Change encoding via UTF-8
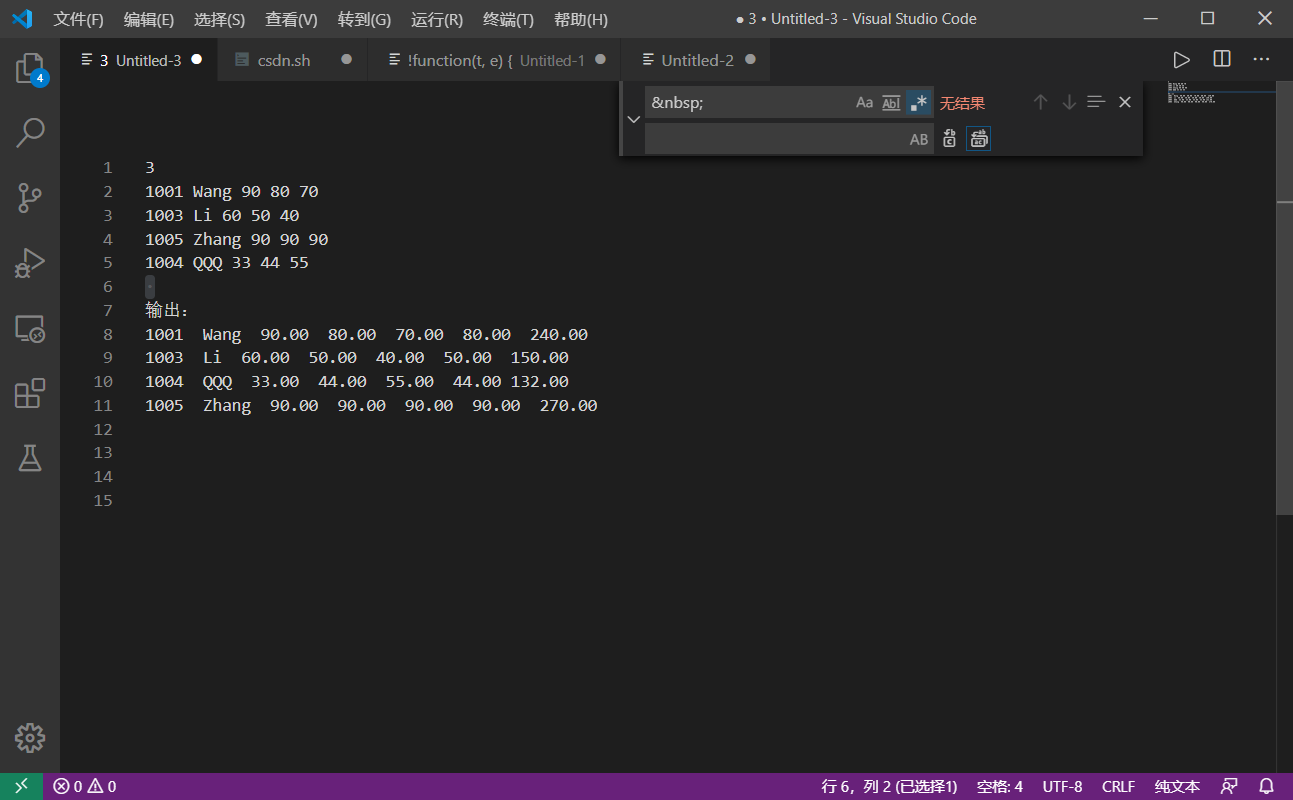Image resolution: width=1293 pixels, height=800 pixels. [x=1062, y=786]
